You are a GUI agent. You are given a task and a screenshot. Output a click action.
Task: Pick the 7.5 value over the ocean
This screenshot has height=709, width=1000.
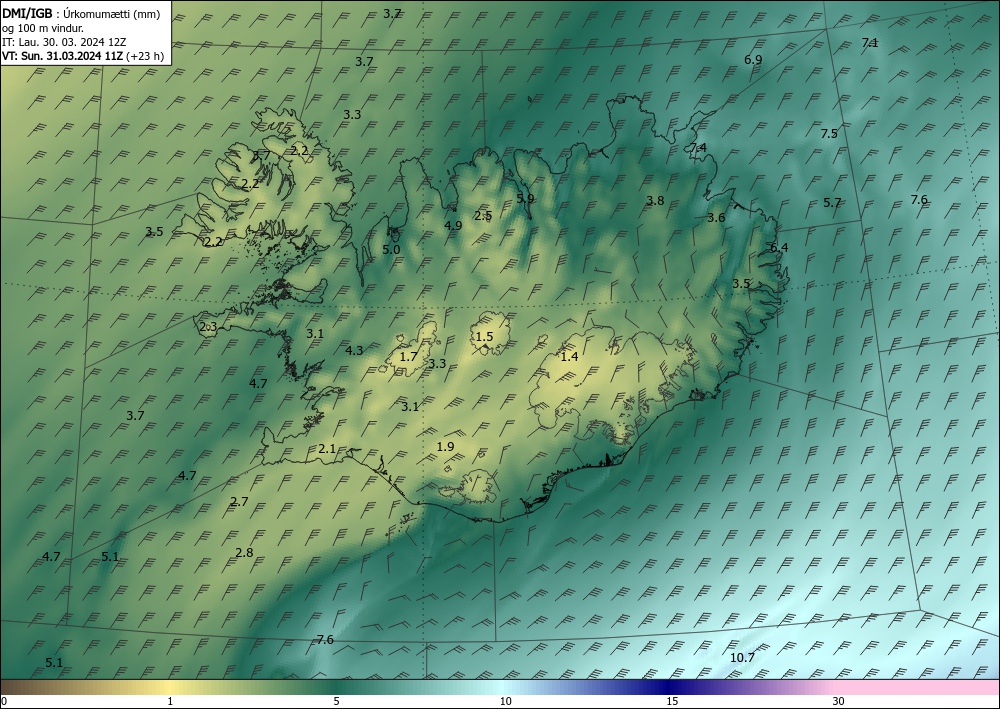(828, 133)
